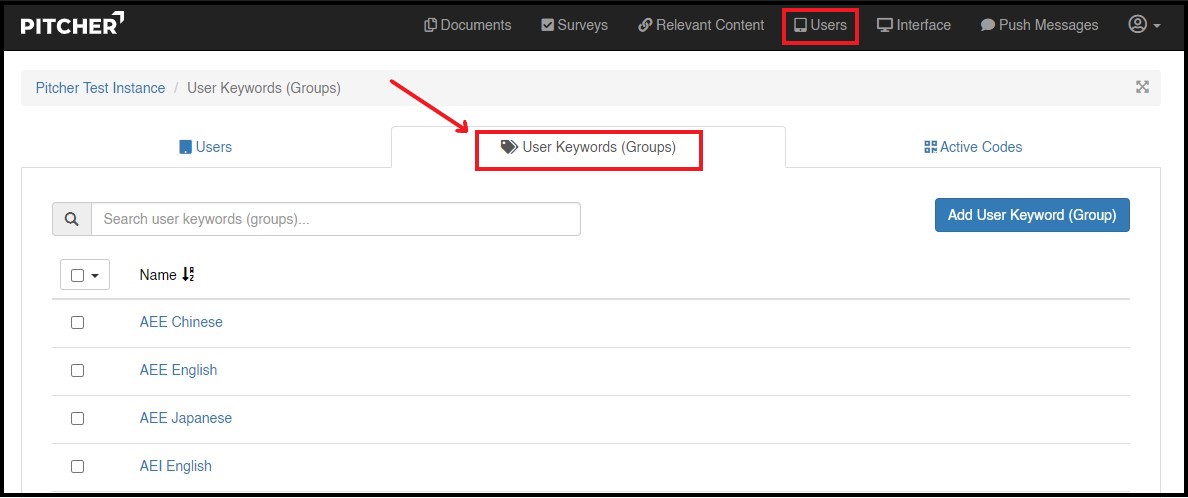Viewport: 1188px width, 498px height.
Task: Tick the AEE English row checkbox
Action: [77, 371]
